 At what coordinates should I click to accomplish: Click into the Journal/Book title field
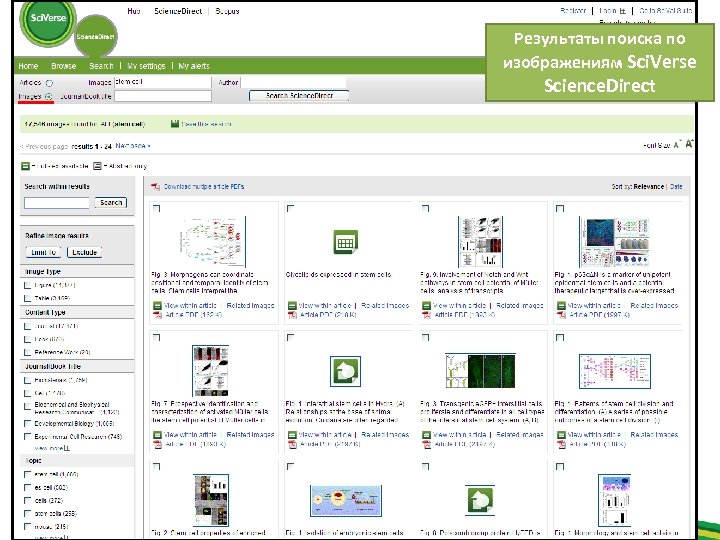pyautogui.click(x=163, y=96)
